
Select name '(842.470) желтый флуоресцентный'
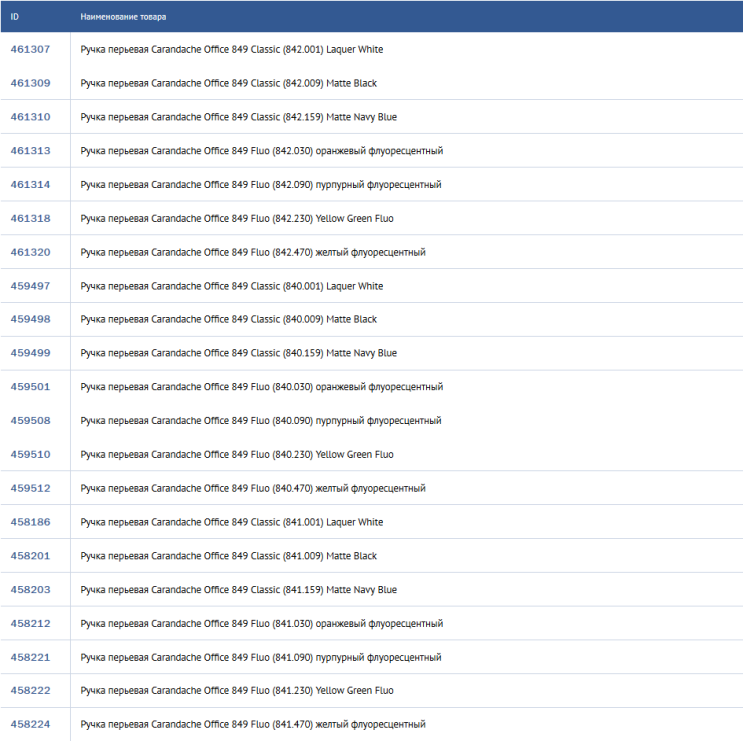(x=349, y=252)
